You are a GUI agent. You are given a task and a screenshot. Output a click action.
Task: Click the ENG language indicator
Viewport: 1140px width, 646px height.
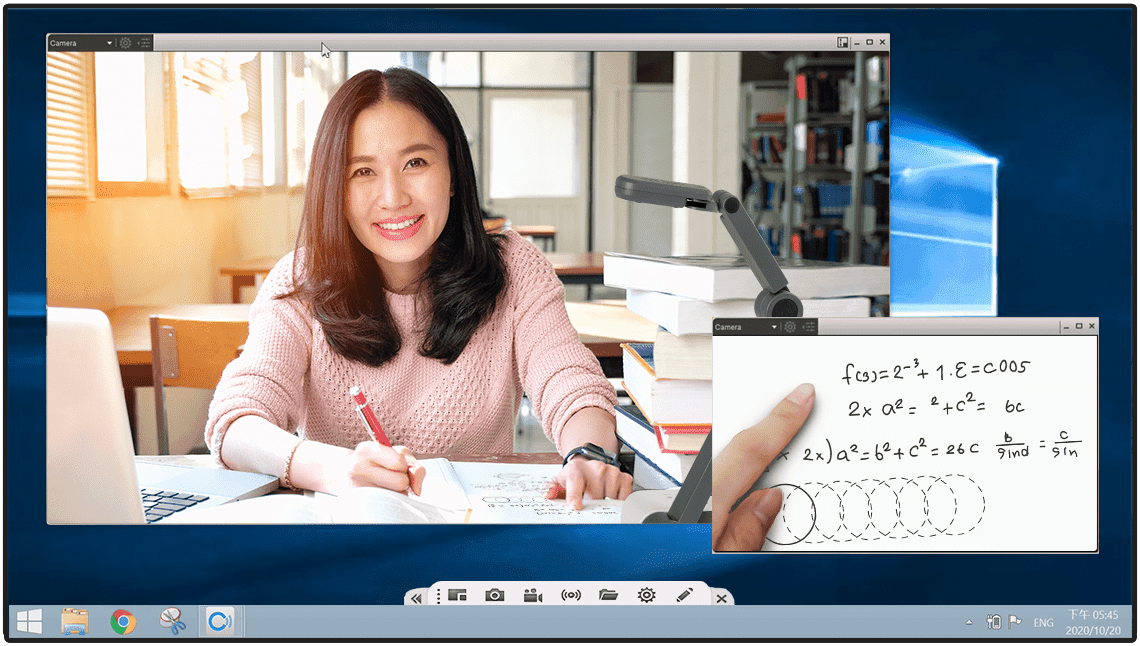click(1043, 623)
